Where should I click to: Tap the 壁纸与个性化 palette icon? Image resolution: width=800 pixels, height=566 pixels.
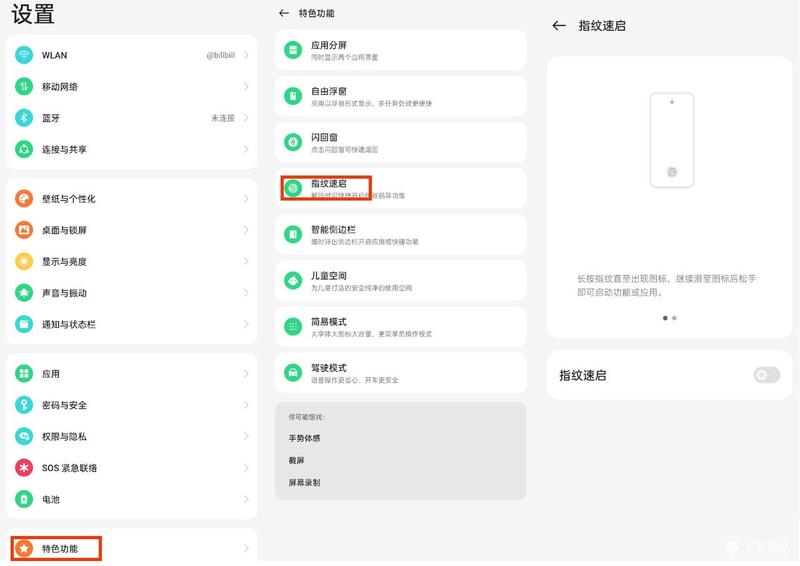point(24,199)
